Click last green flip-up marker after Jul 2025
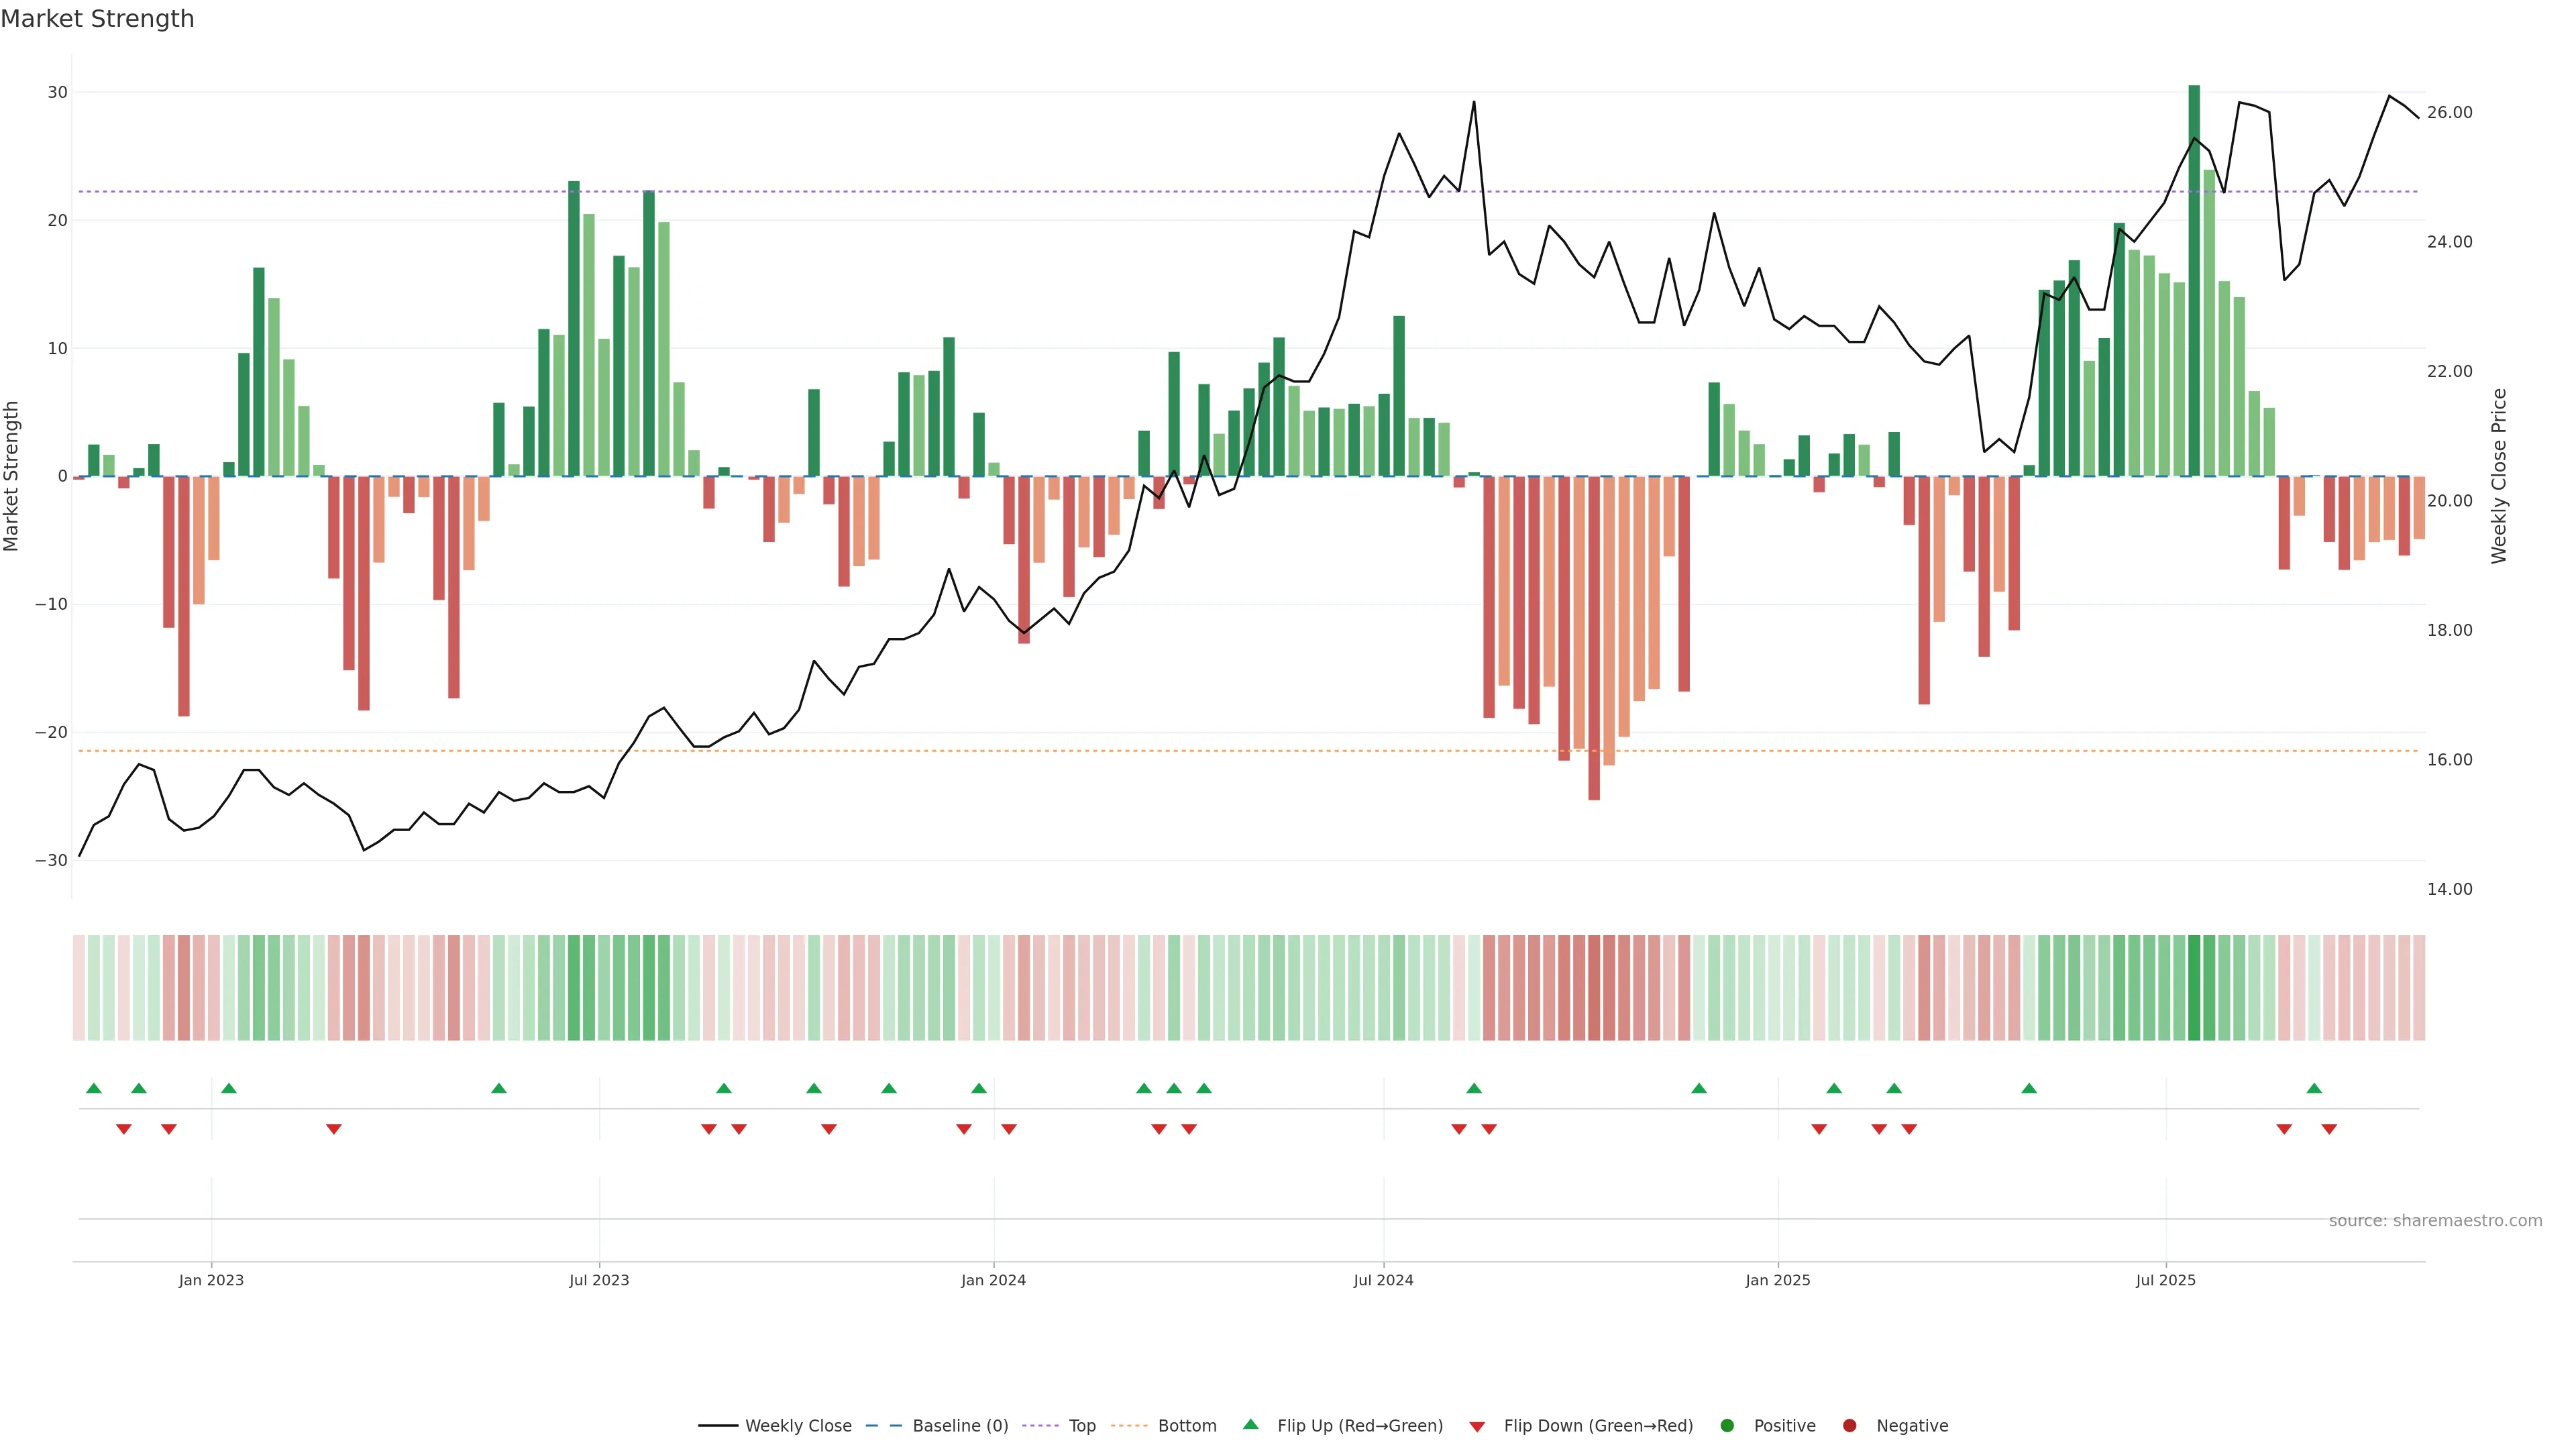2576x1449 pixels. (2314, 1088)
